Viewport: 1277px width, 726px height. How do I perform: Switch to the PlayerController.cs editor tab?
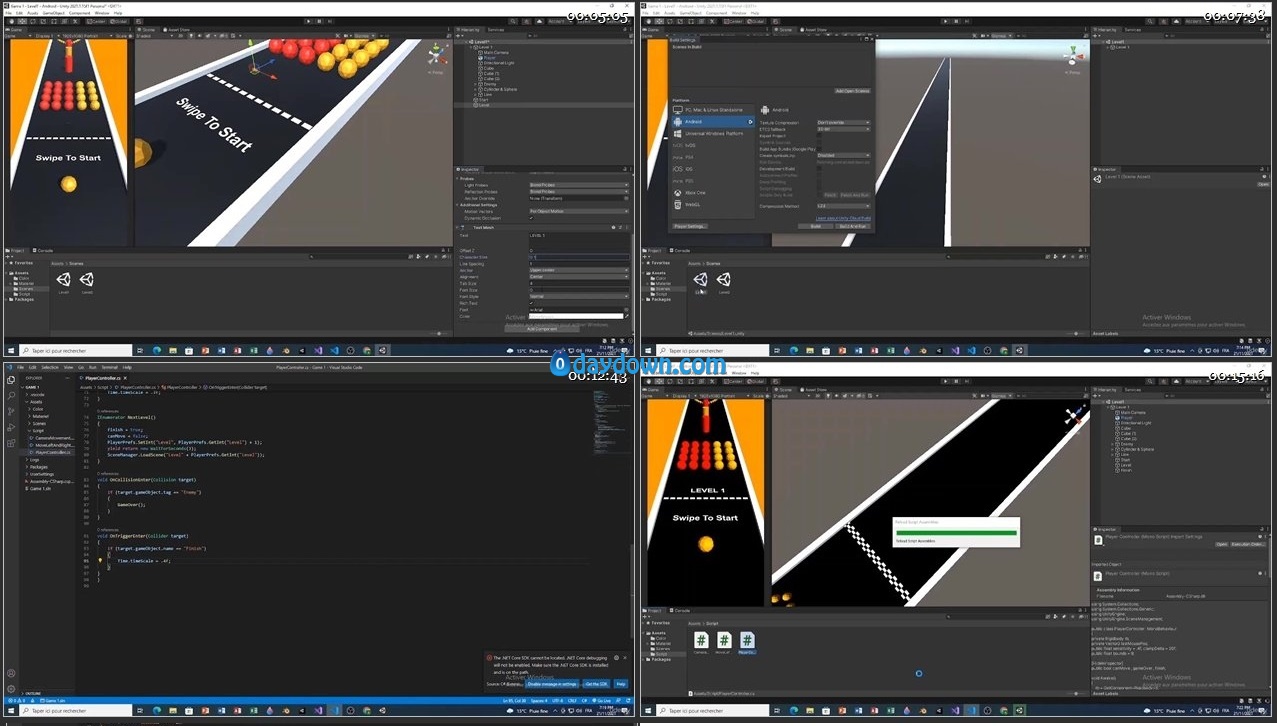click(103, 379)
